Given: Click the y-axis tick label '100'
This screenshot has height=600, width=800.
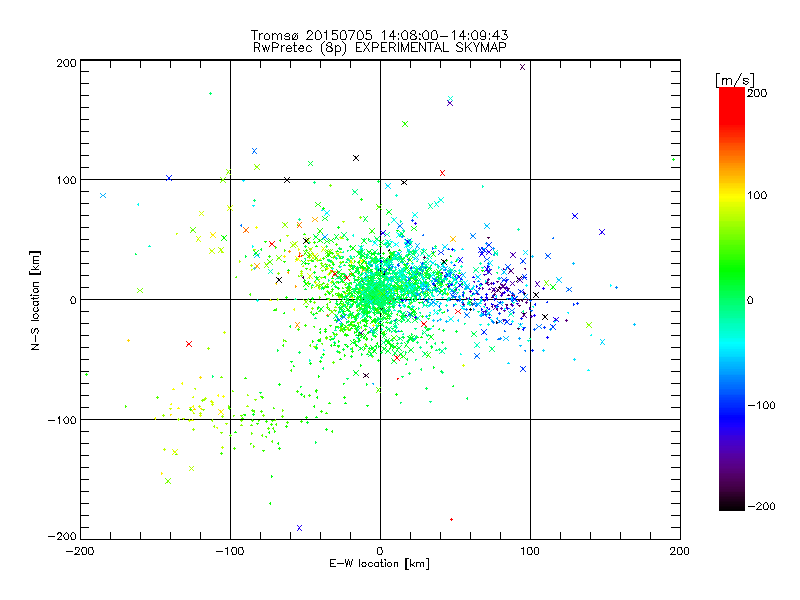Looking at the screenshot, I should (67, 181).
